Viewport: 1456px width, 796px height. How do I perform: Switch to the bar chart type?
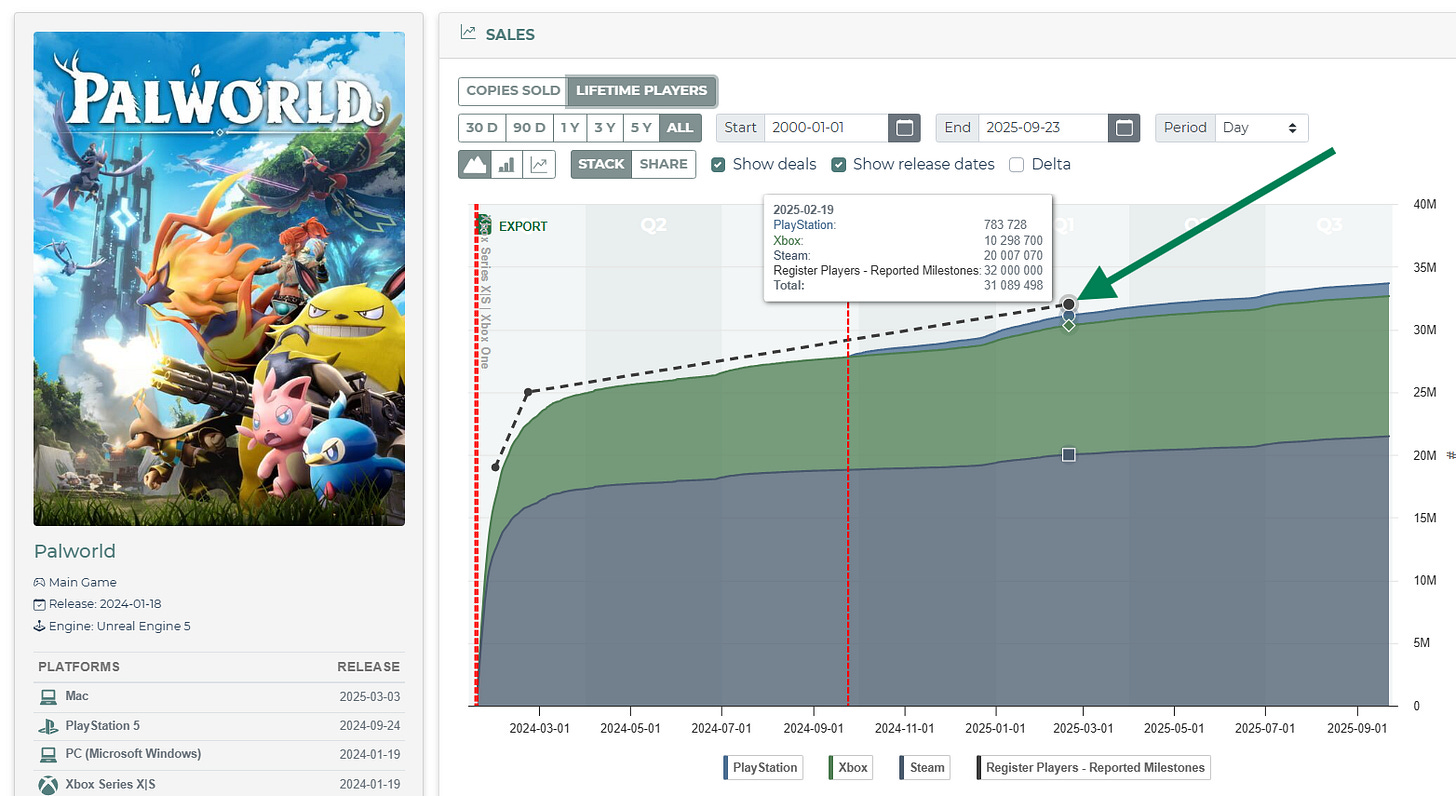[507, 164]
